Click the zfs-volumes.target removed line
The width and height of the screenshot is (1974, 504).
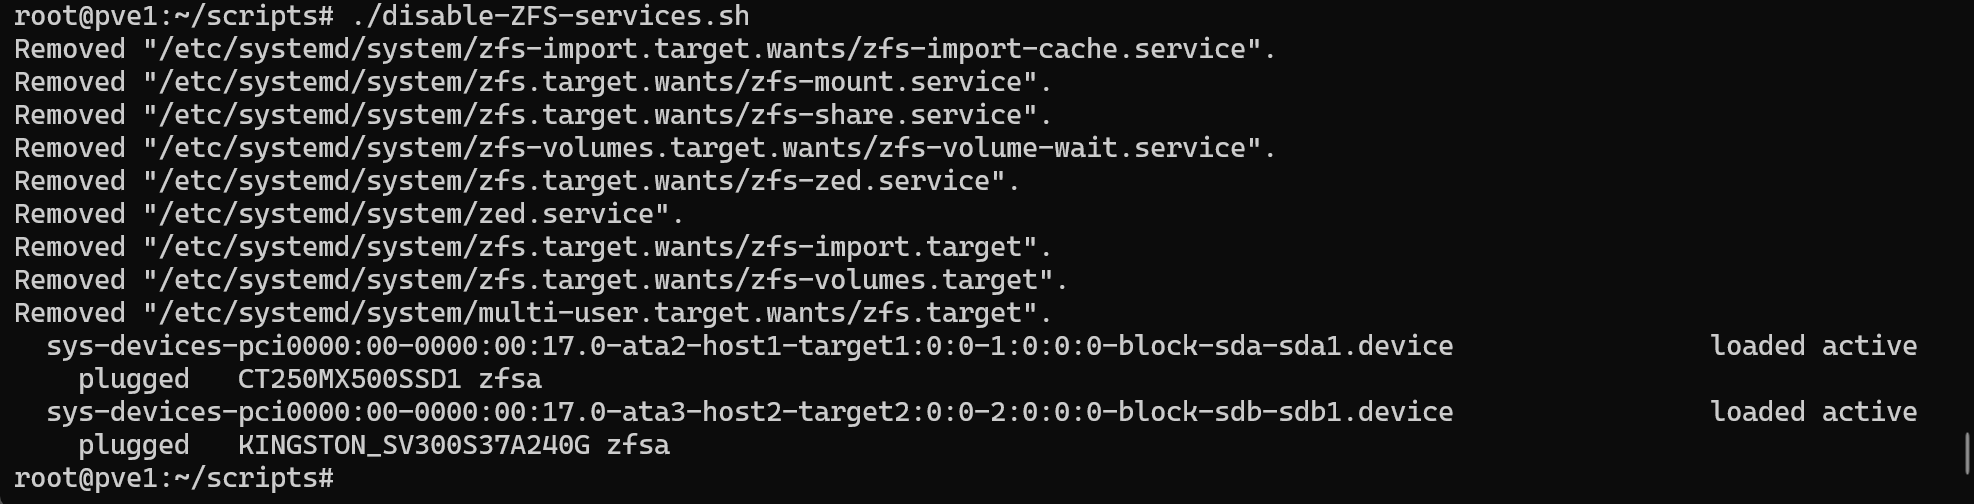[x=541, y=281]
